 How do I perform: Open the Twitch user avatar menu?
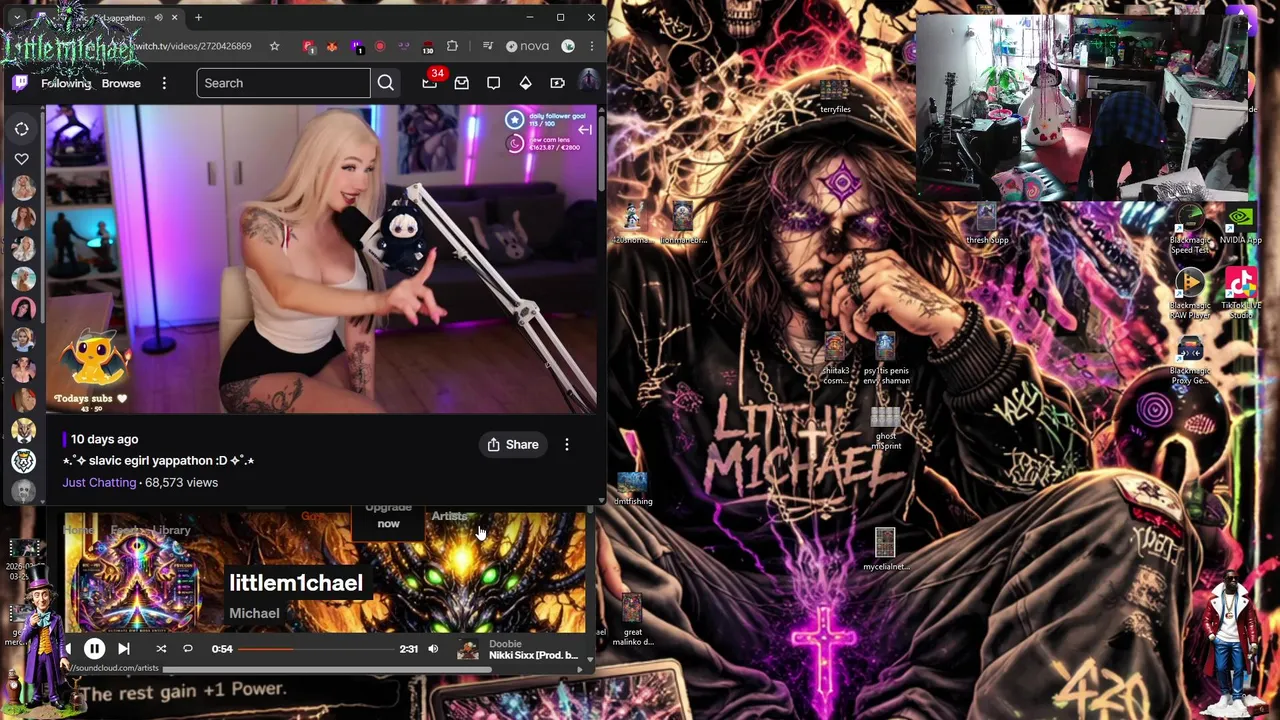(x=589, y=81)
